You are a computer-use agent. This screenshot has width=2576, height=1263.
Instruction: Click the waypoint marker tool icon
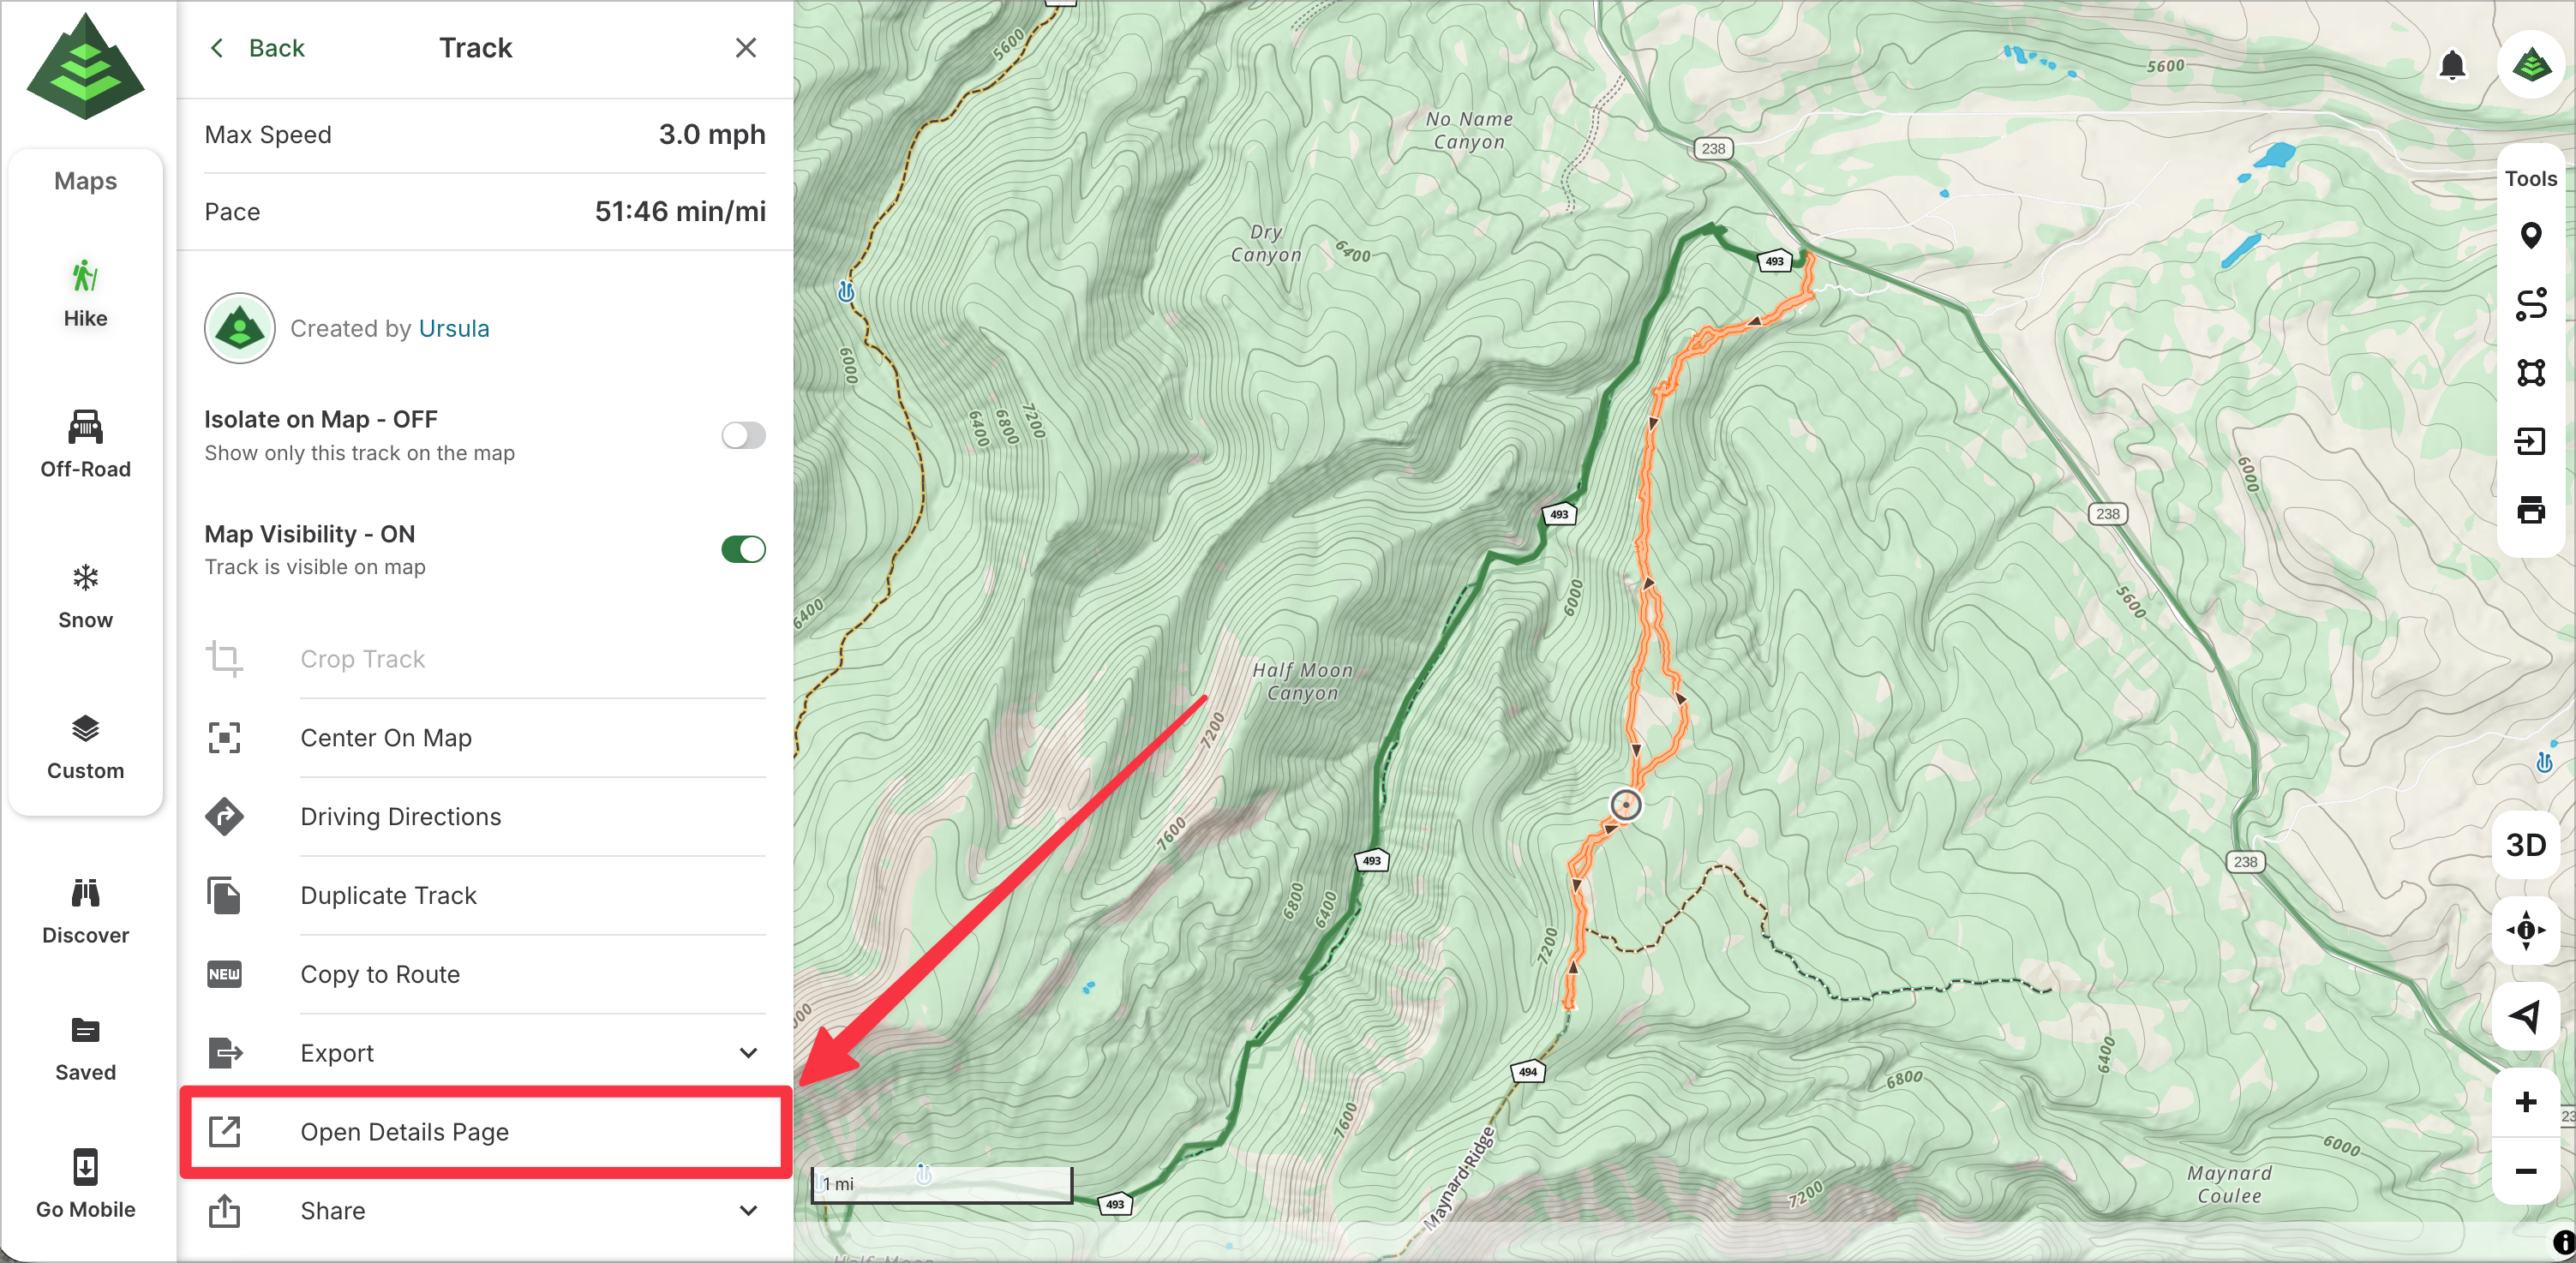click(2530, 236)
